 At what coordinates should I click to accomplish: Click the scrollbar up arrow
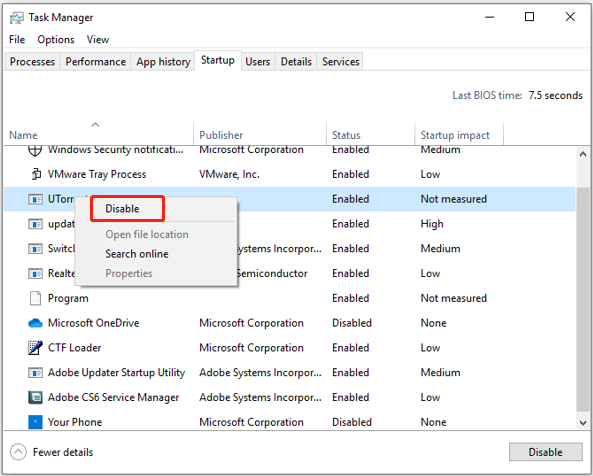pos(583,154)
